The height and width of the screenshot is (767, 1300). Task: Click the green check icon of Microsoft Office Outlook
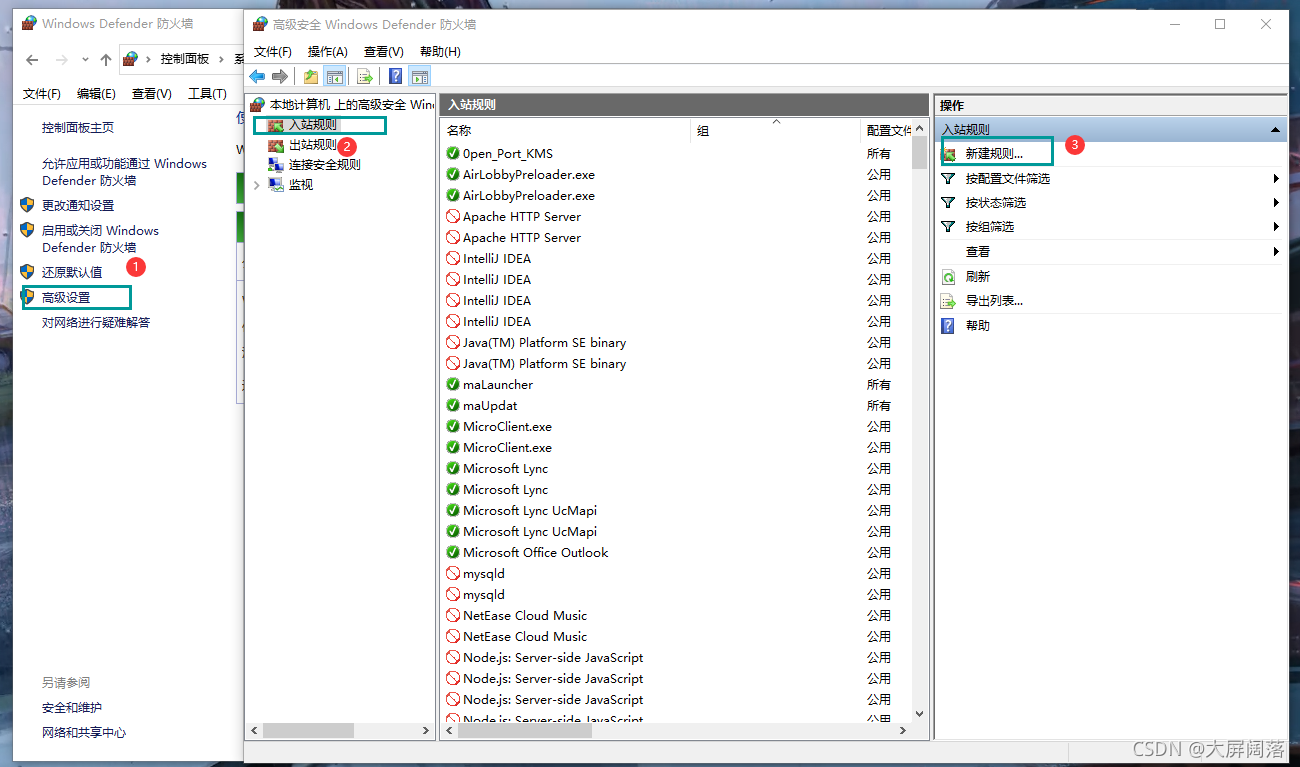point(453,552)
